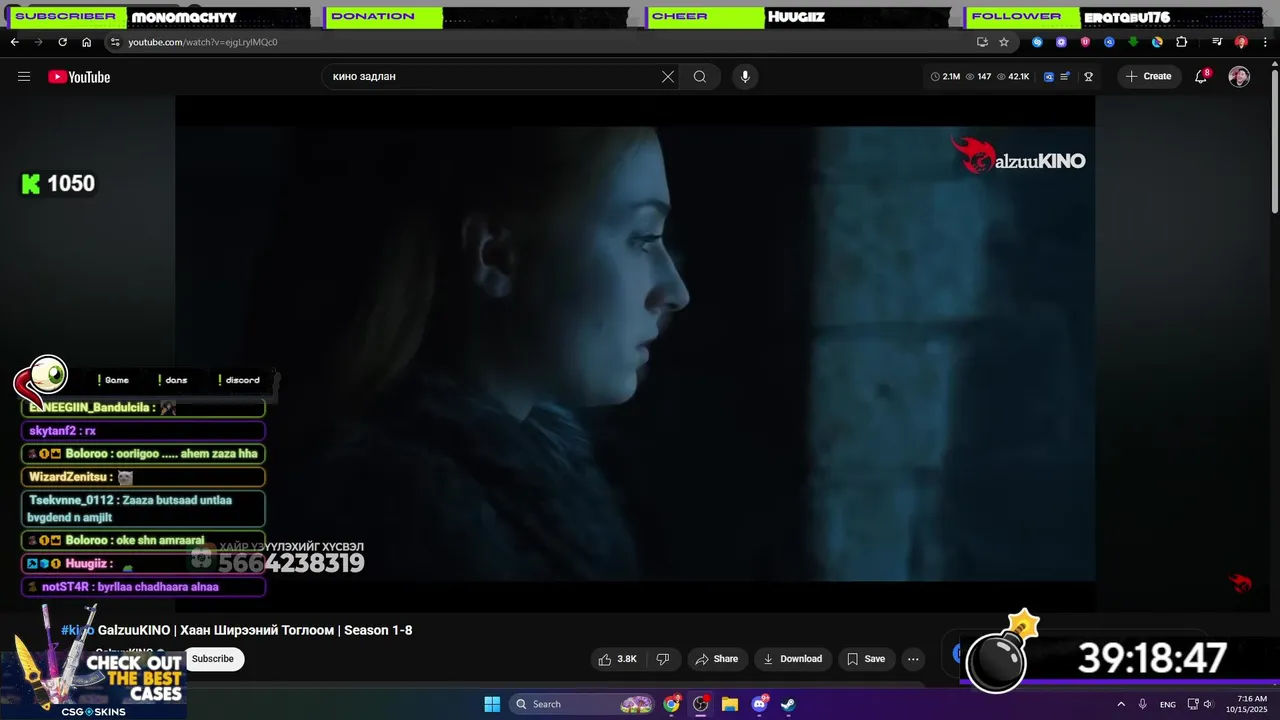
Task: Click the trophy icon in stats bar
Action: pos(1089,77)
